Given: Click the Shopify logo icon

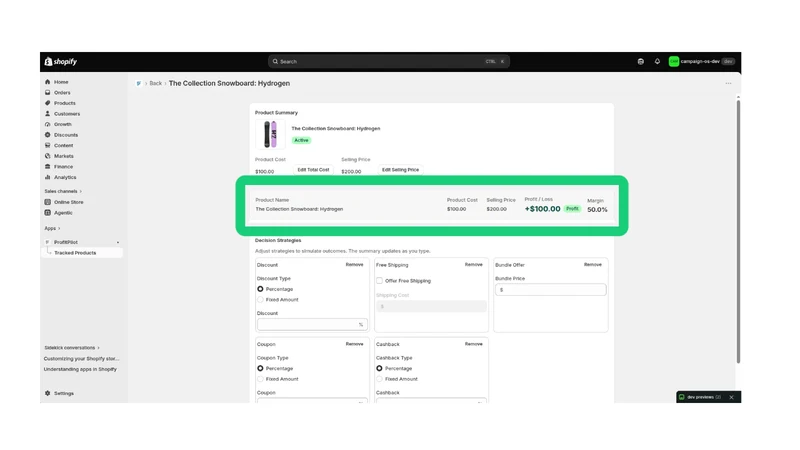Looking at the screenshot, I should click(48, 61).
